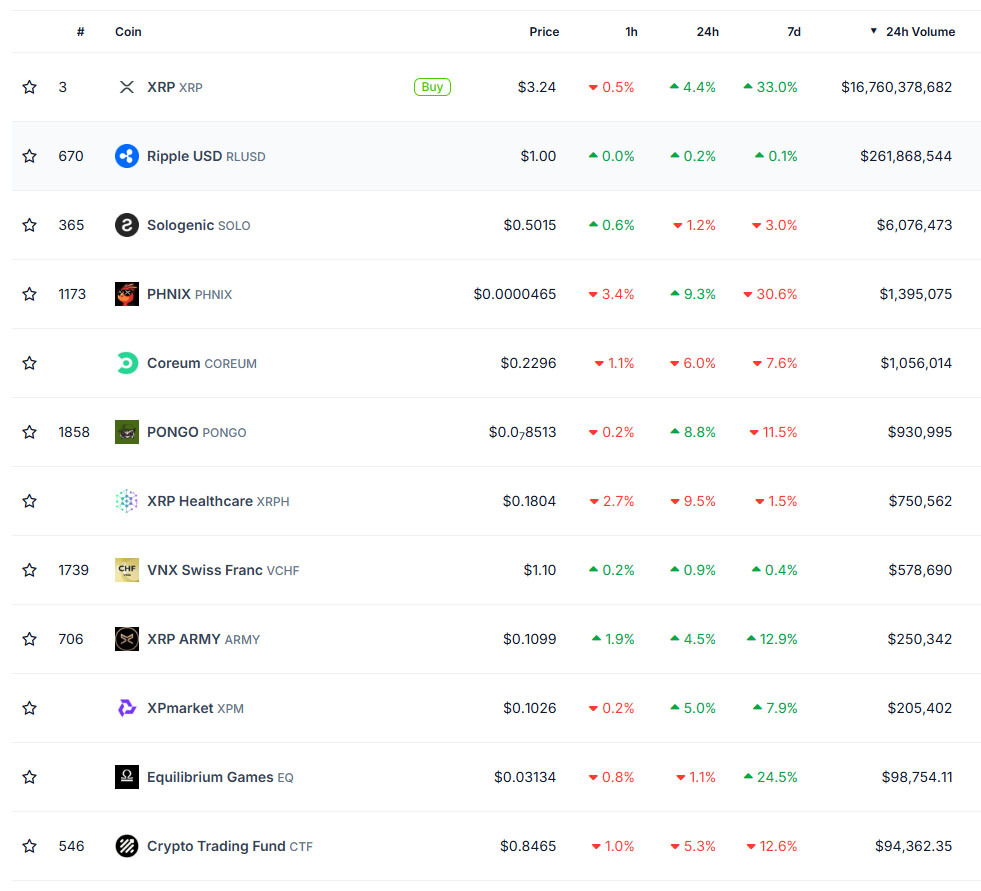Toggle favorite star for PONGO
Screen dimensions: 981x891
[30, 432]
